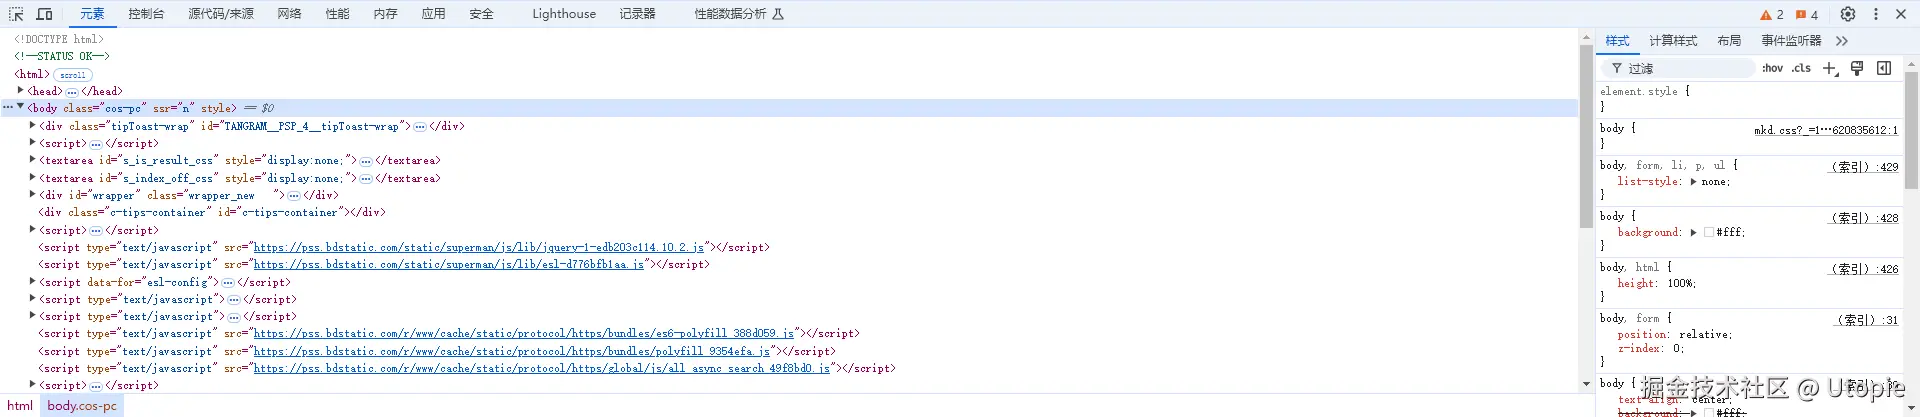This screenshot has height=417, width=1920.
Task: Click the position: relative declaration
Action: pos(1675,335)
